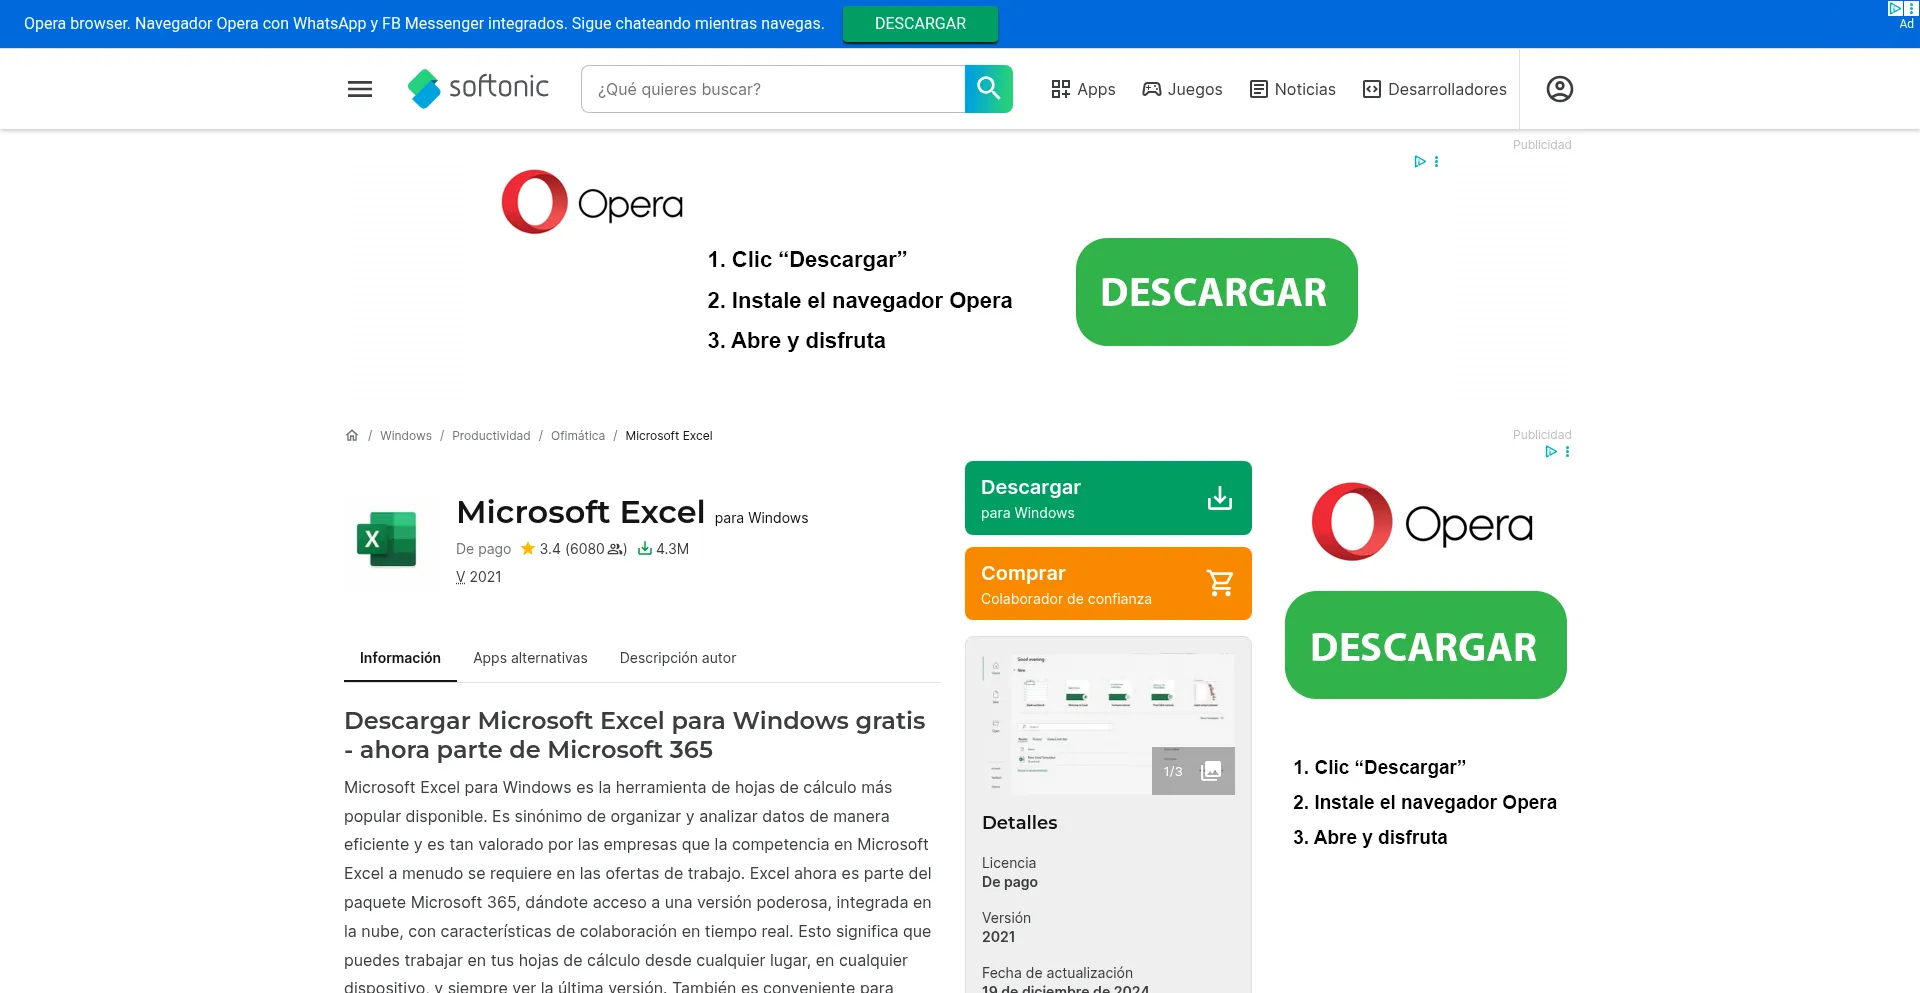The image size is (1920, 993).
Task: Click the 'De pago' license value in Detalles
Action: click(1010, 882)
